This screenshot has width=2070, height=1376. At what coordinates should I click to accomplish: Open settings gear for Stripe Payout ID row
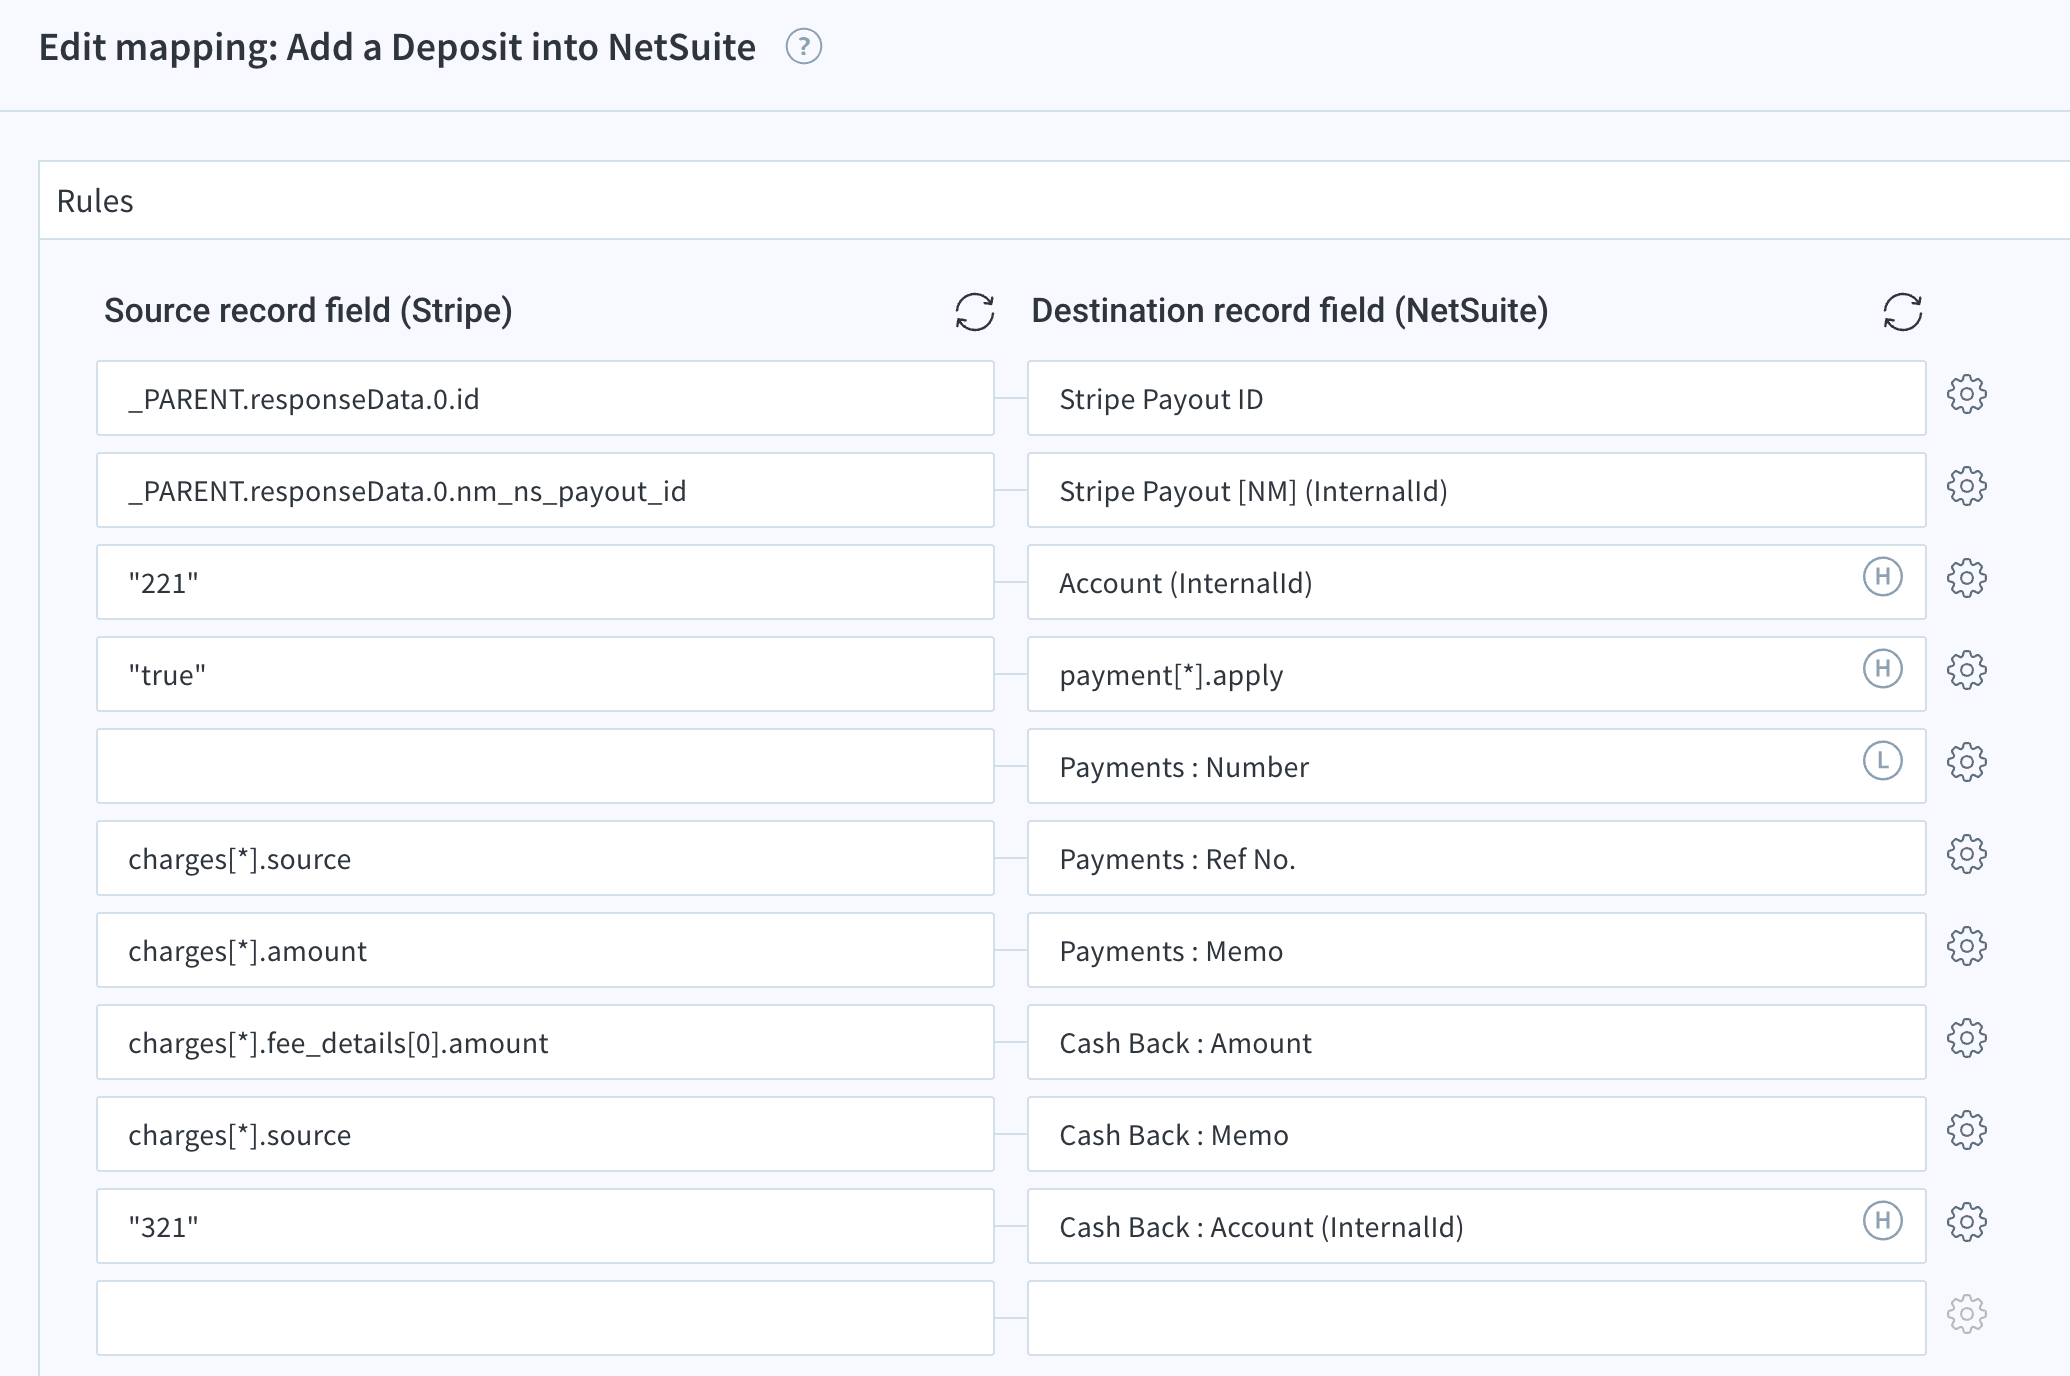click(x=1966, y=395)
